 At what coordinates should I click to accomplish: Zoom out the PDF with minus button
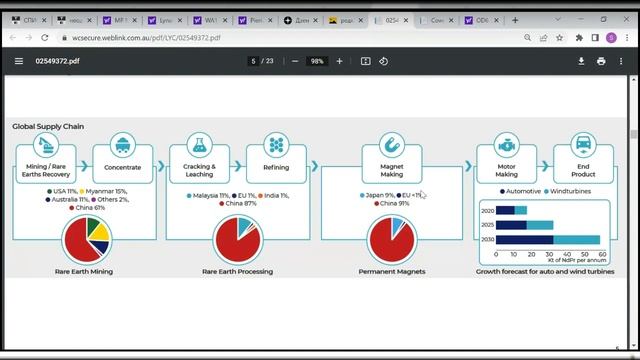point(295,61)
